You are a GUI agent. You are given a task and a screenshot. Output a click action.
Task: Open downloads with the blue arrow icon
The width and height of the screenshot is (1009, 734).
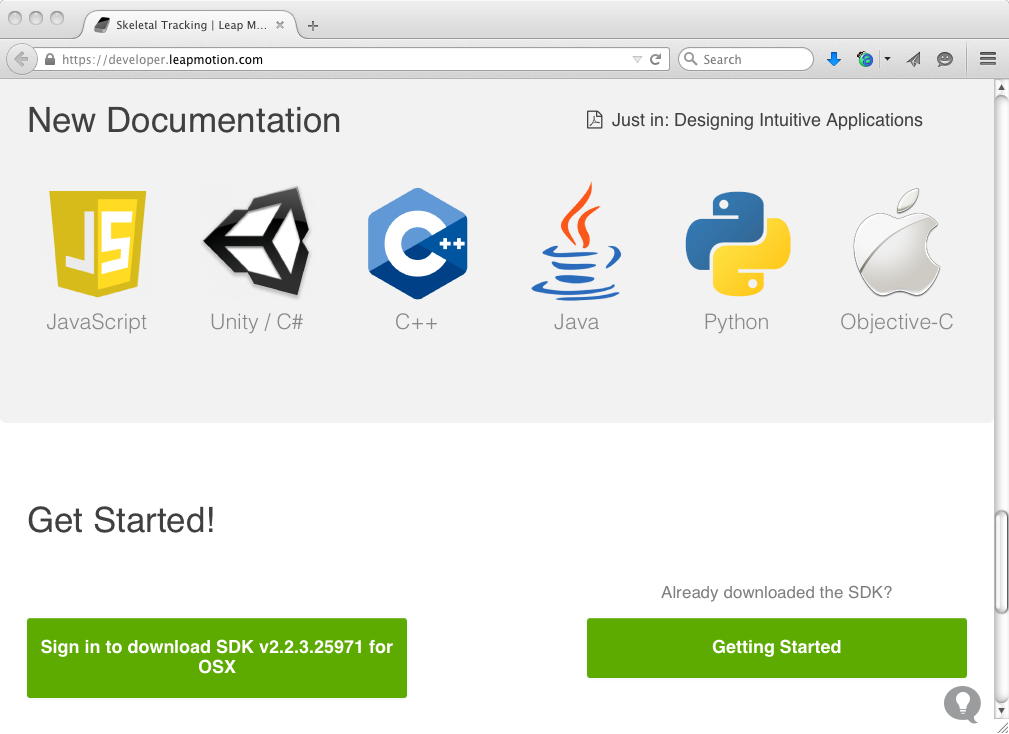[x=834, y=59]
